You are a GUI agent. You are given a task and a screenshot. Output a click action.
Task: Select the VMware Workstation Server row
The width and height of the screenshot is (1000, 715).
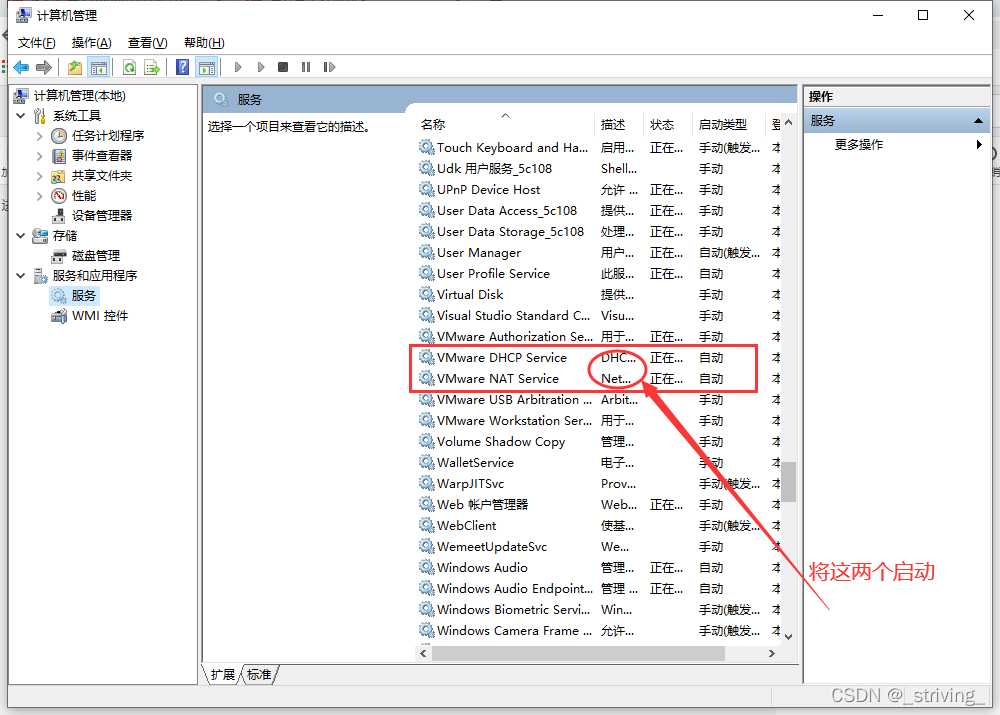click(x=599, y=421)
